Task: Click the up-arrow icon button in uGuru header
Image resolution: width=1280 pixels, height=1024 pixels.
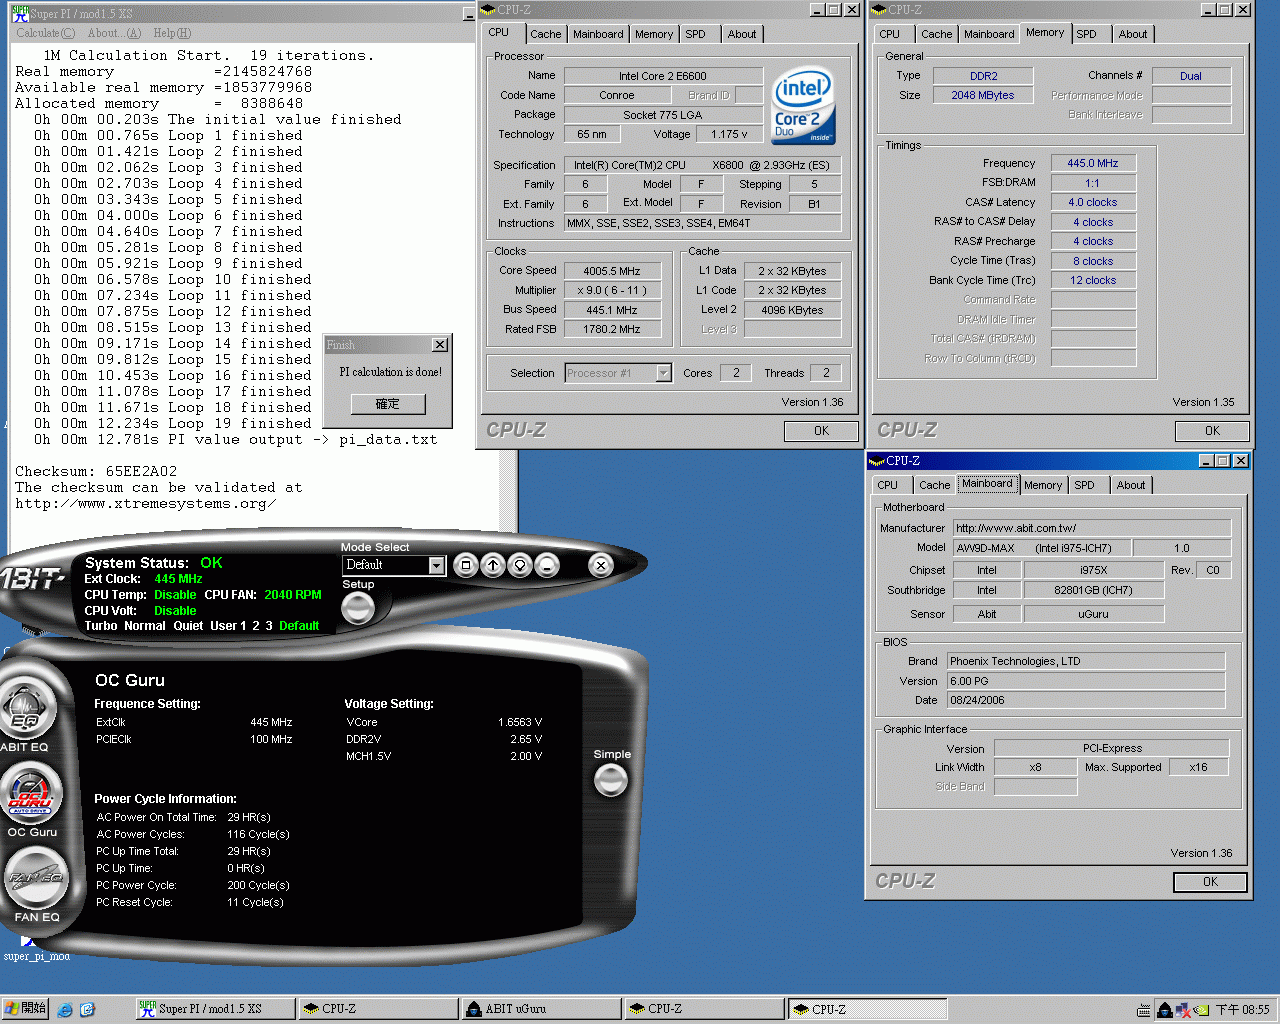Action: click(x=493, y=566)
